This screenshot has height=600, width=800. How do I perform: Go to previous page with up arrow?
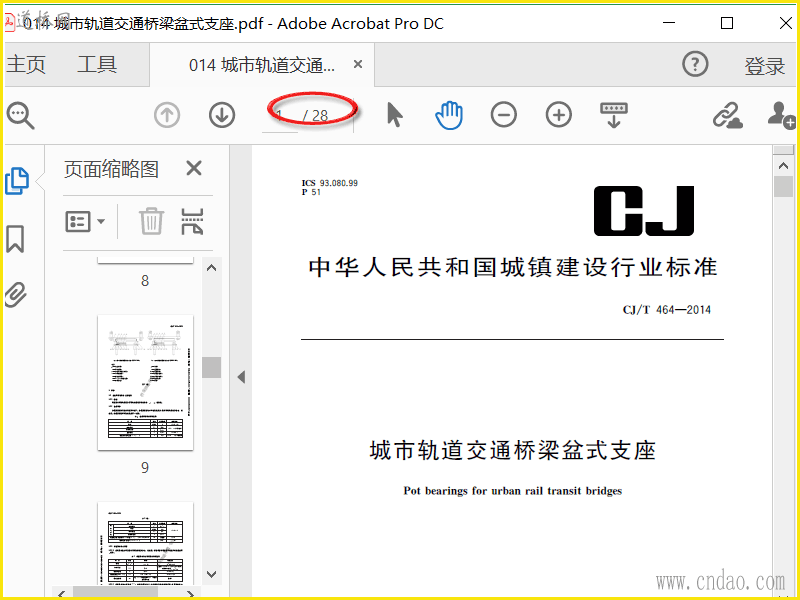[167, 115]
